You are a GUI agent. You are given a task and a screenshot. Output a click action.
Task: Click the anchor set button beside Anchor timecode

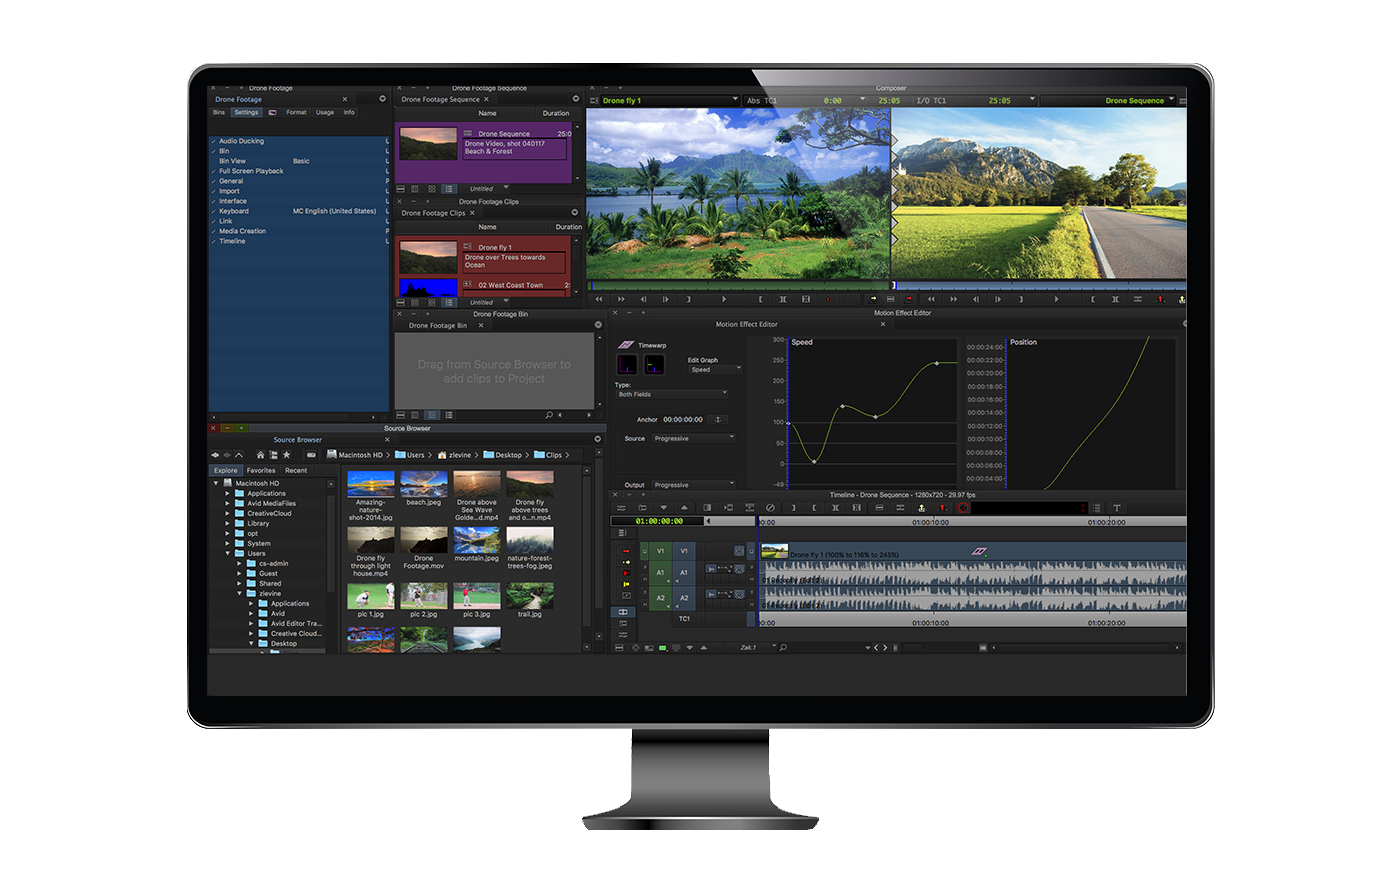[x=717, y=419]
